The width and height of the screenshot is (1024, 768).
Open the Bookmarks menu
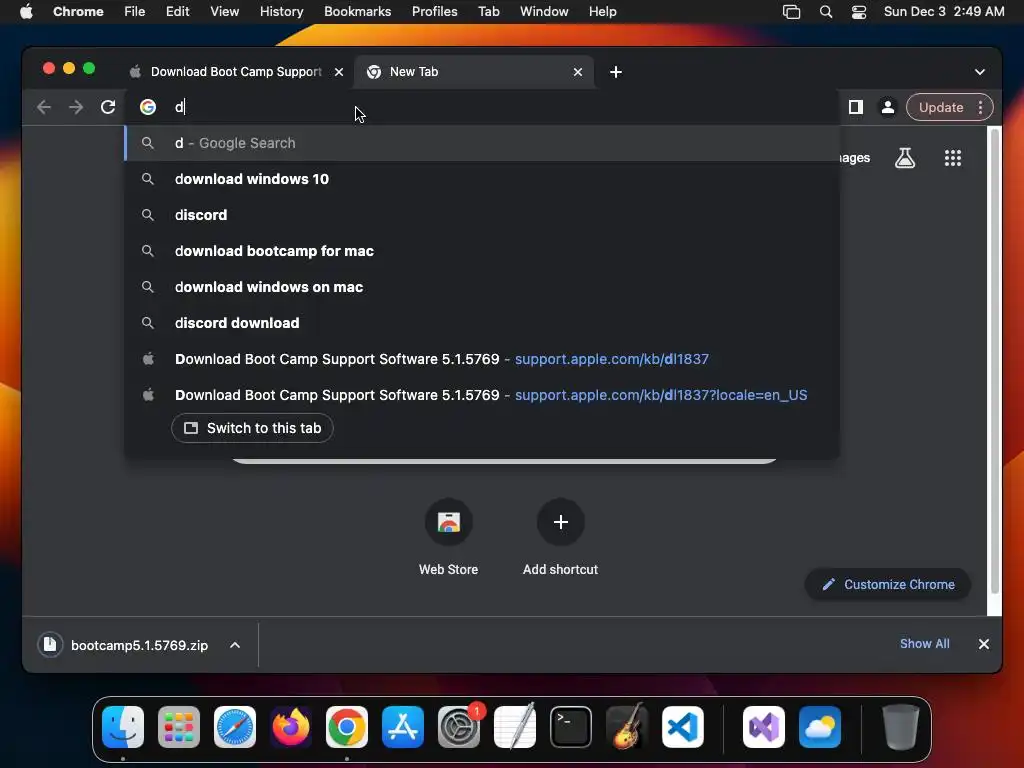[x=357, y=12]
